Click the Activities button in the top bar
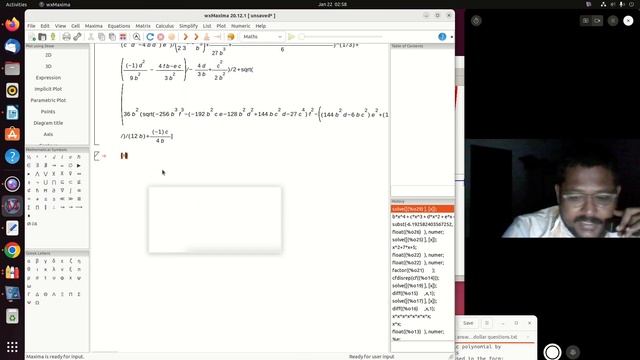 [x=16, y=4]
